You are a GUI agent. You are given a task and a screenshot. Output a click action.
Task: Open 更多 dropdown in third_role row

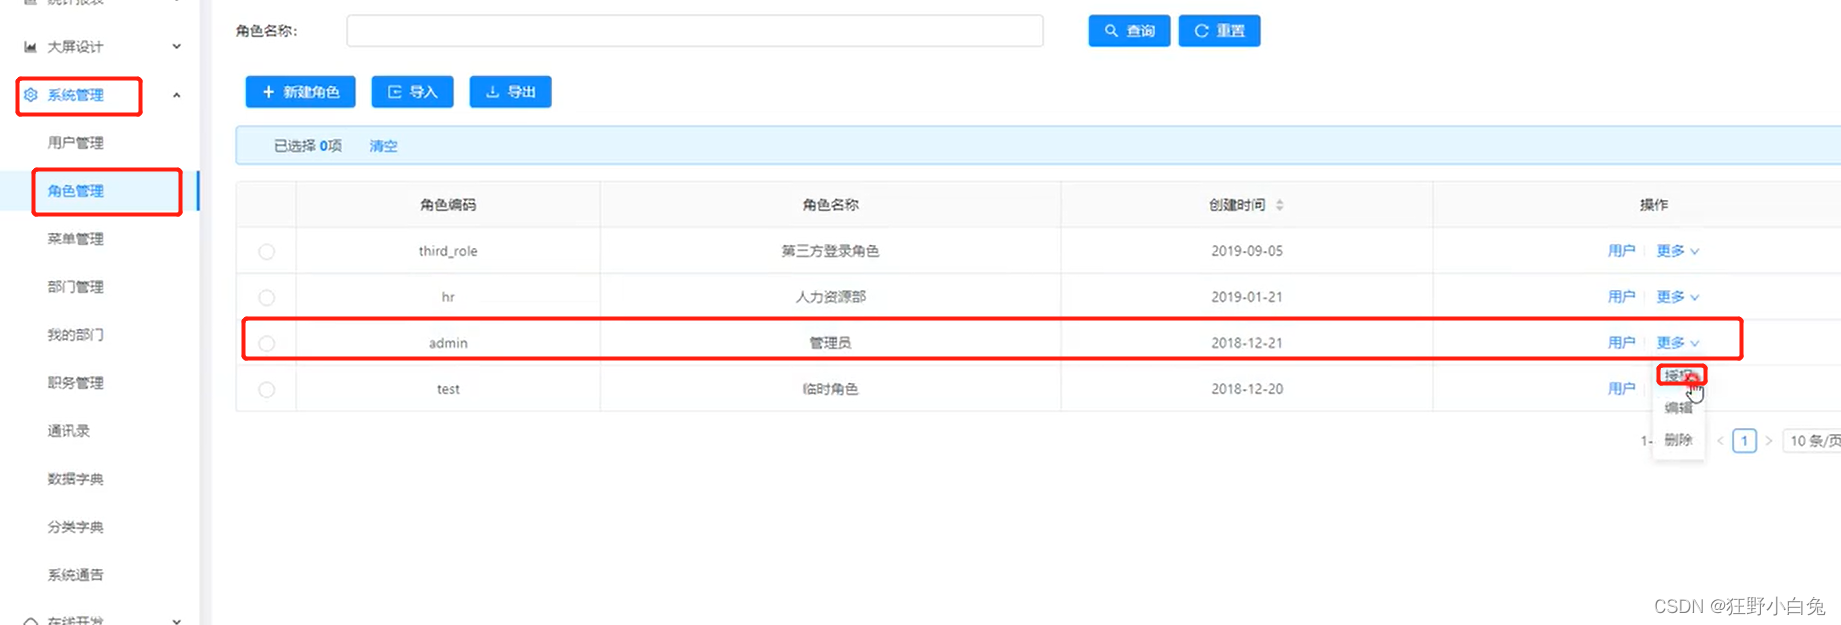coord(1678,251)
